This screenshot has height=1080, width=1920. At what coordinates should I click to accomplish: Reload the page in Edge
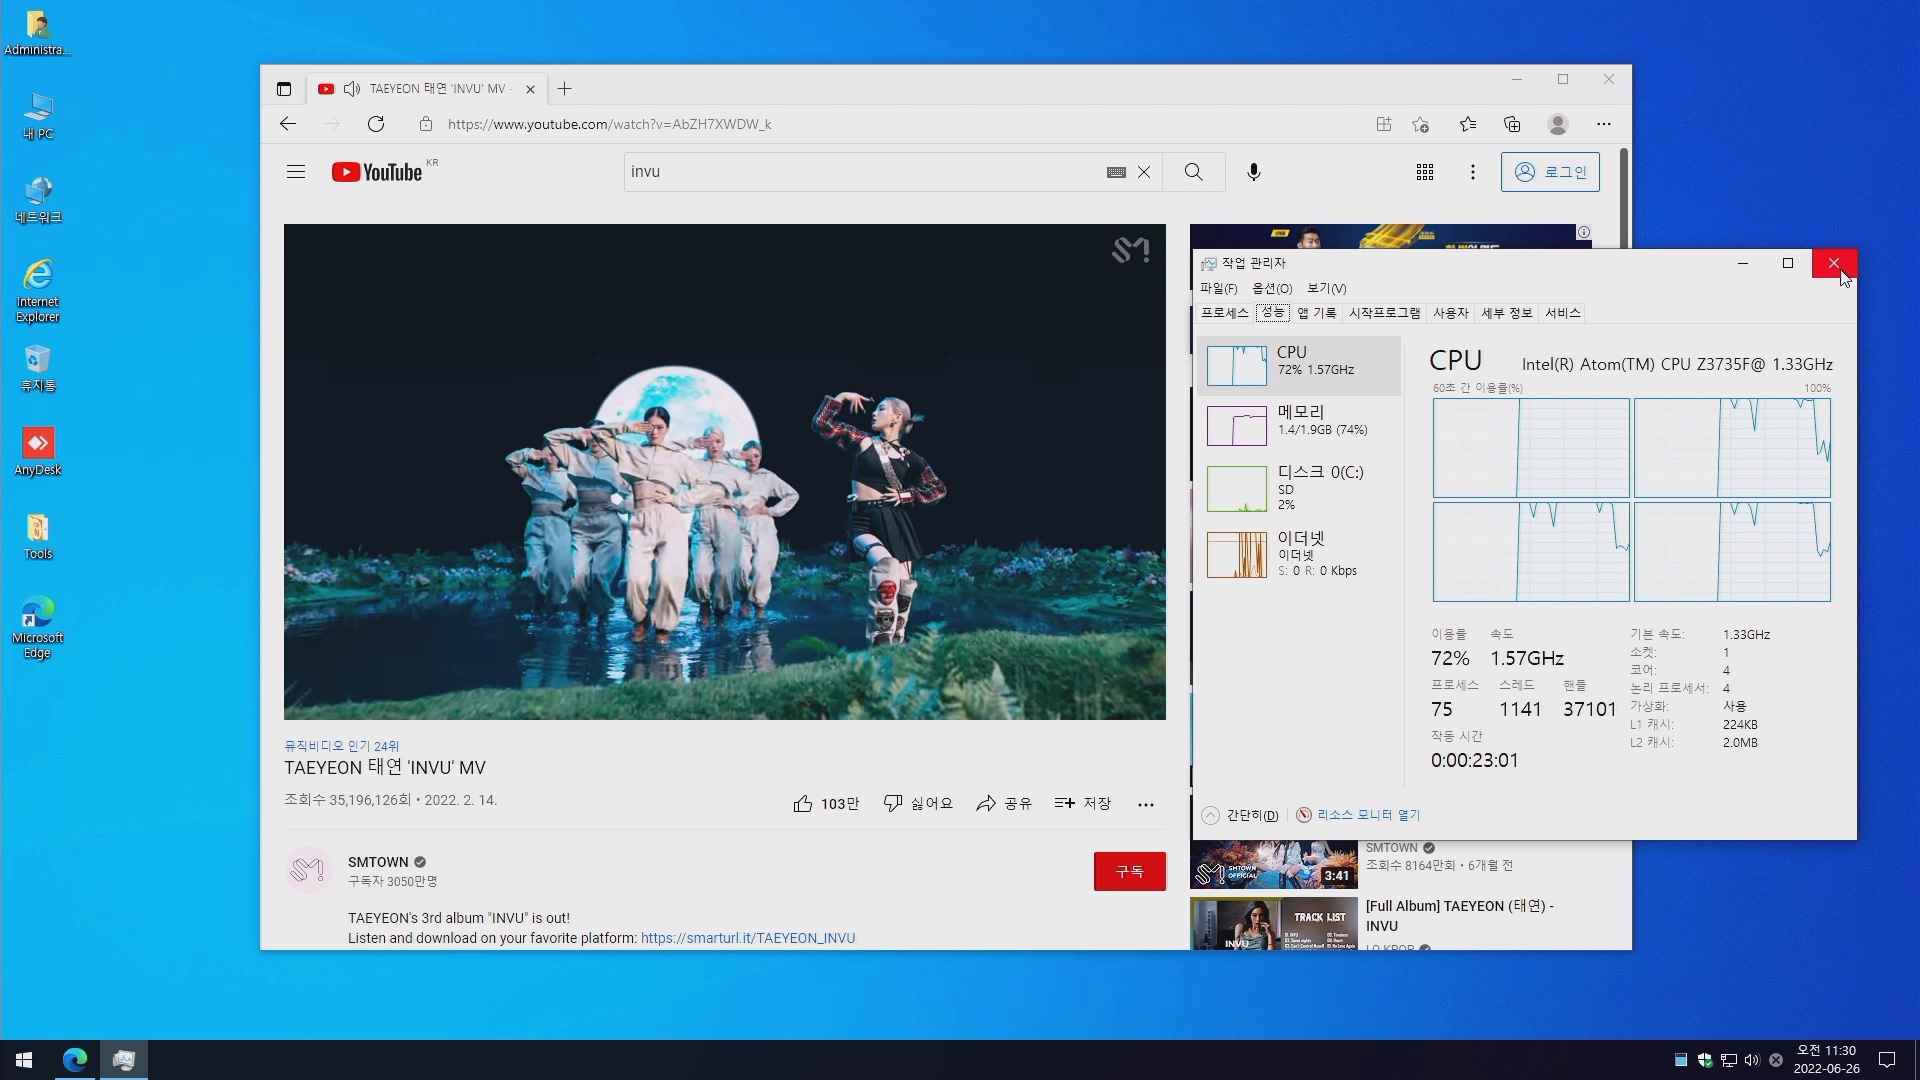point(376,124)
